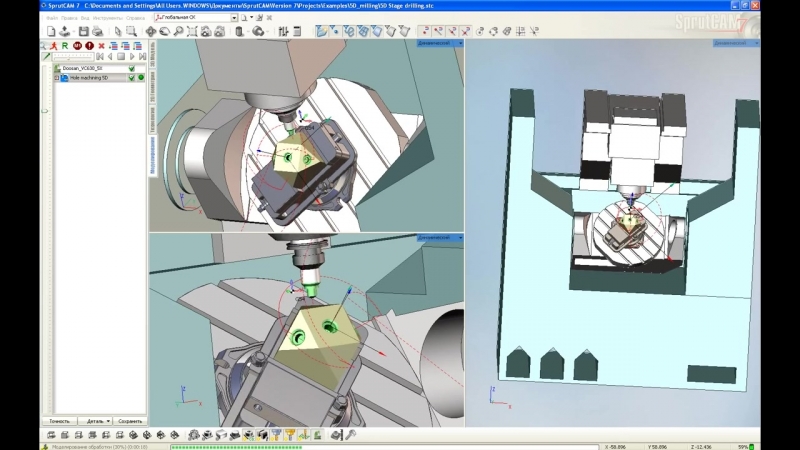Click the green R icon
The width and height of the screenshot is (800, 450).
click(x=65, y=46)
